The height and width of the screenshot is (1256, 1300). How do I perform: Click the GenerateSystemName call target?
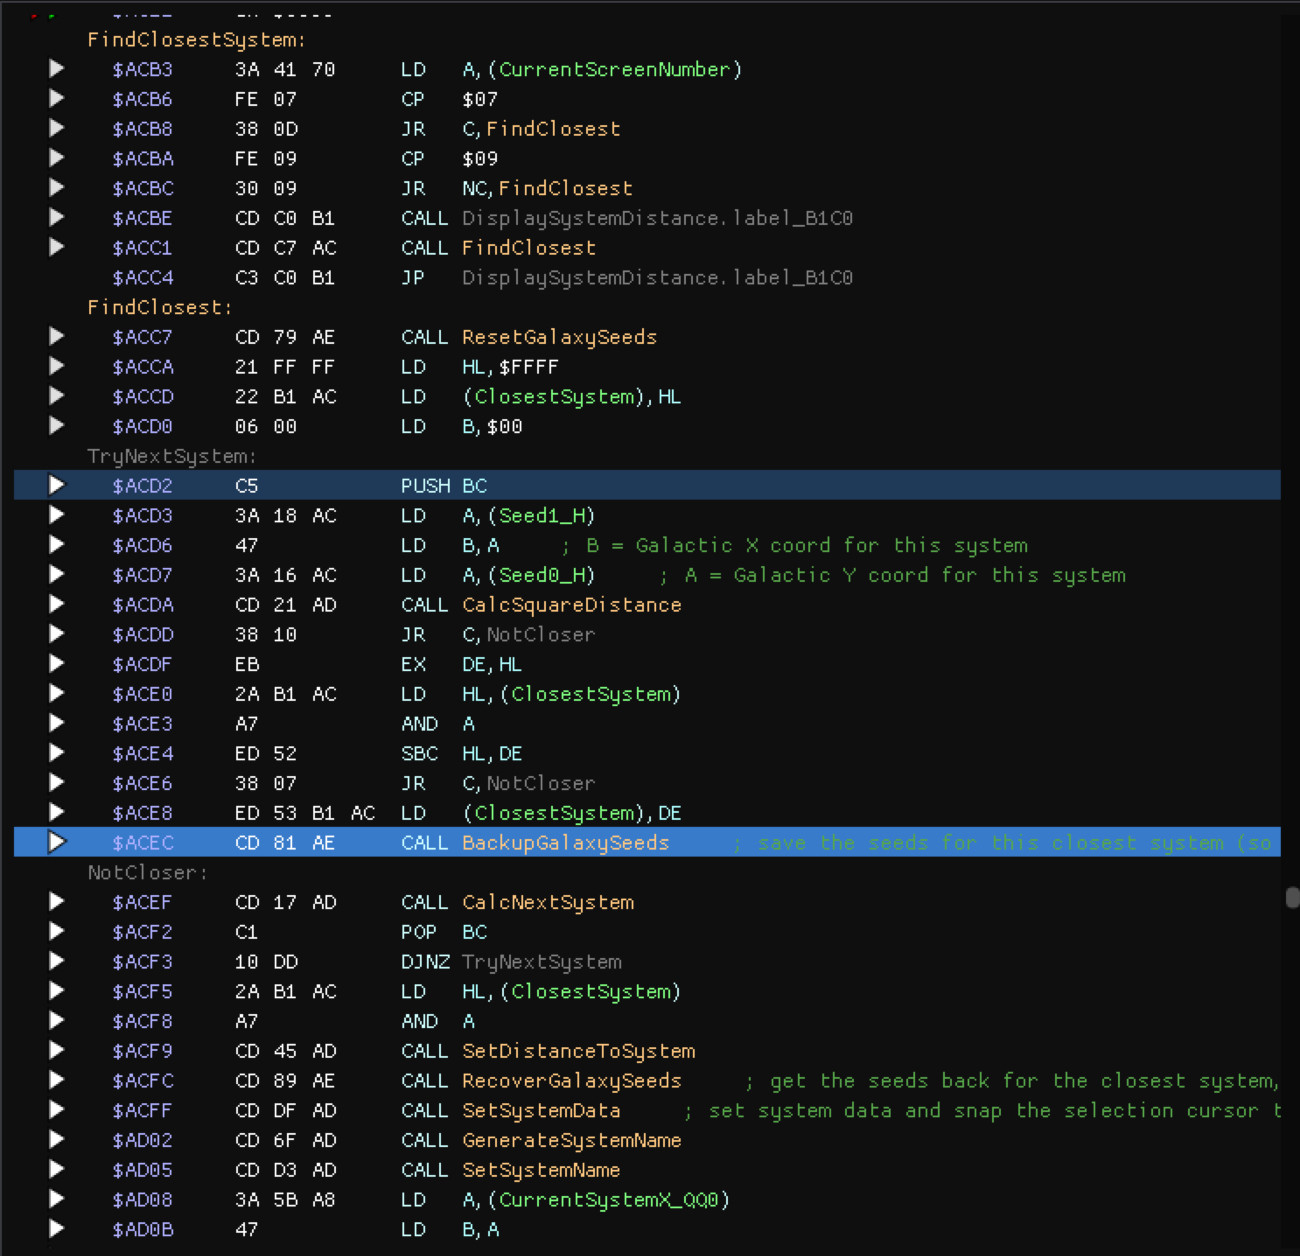click(572, 1140)
